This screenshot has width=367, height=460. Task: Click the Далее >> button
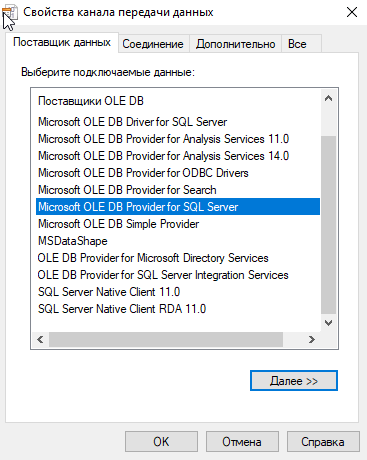[294, 381]
